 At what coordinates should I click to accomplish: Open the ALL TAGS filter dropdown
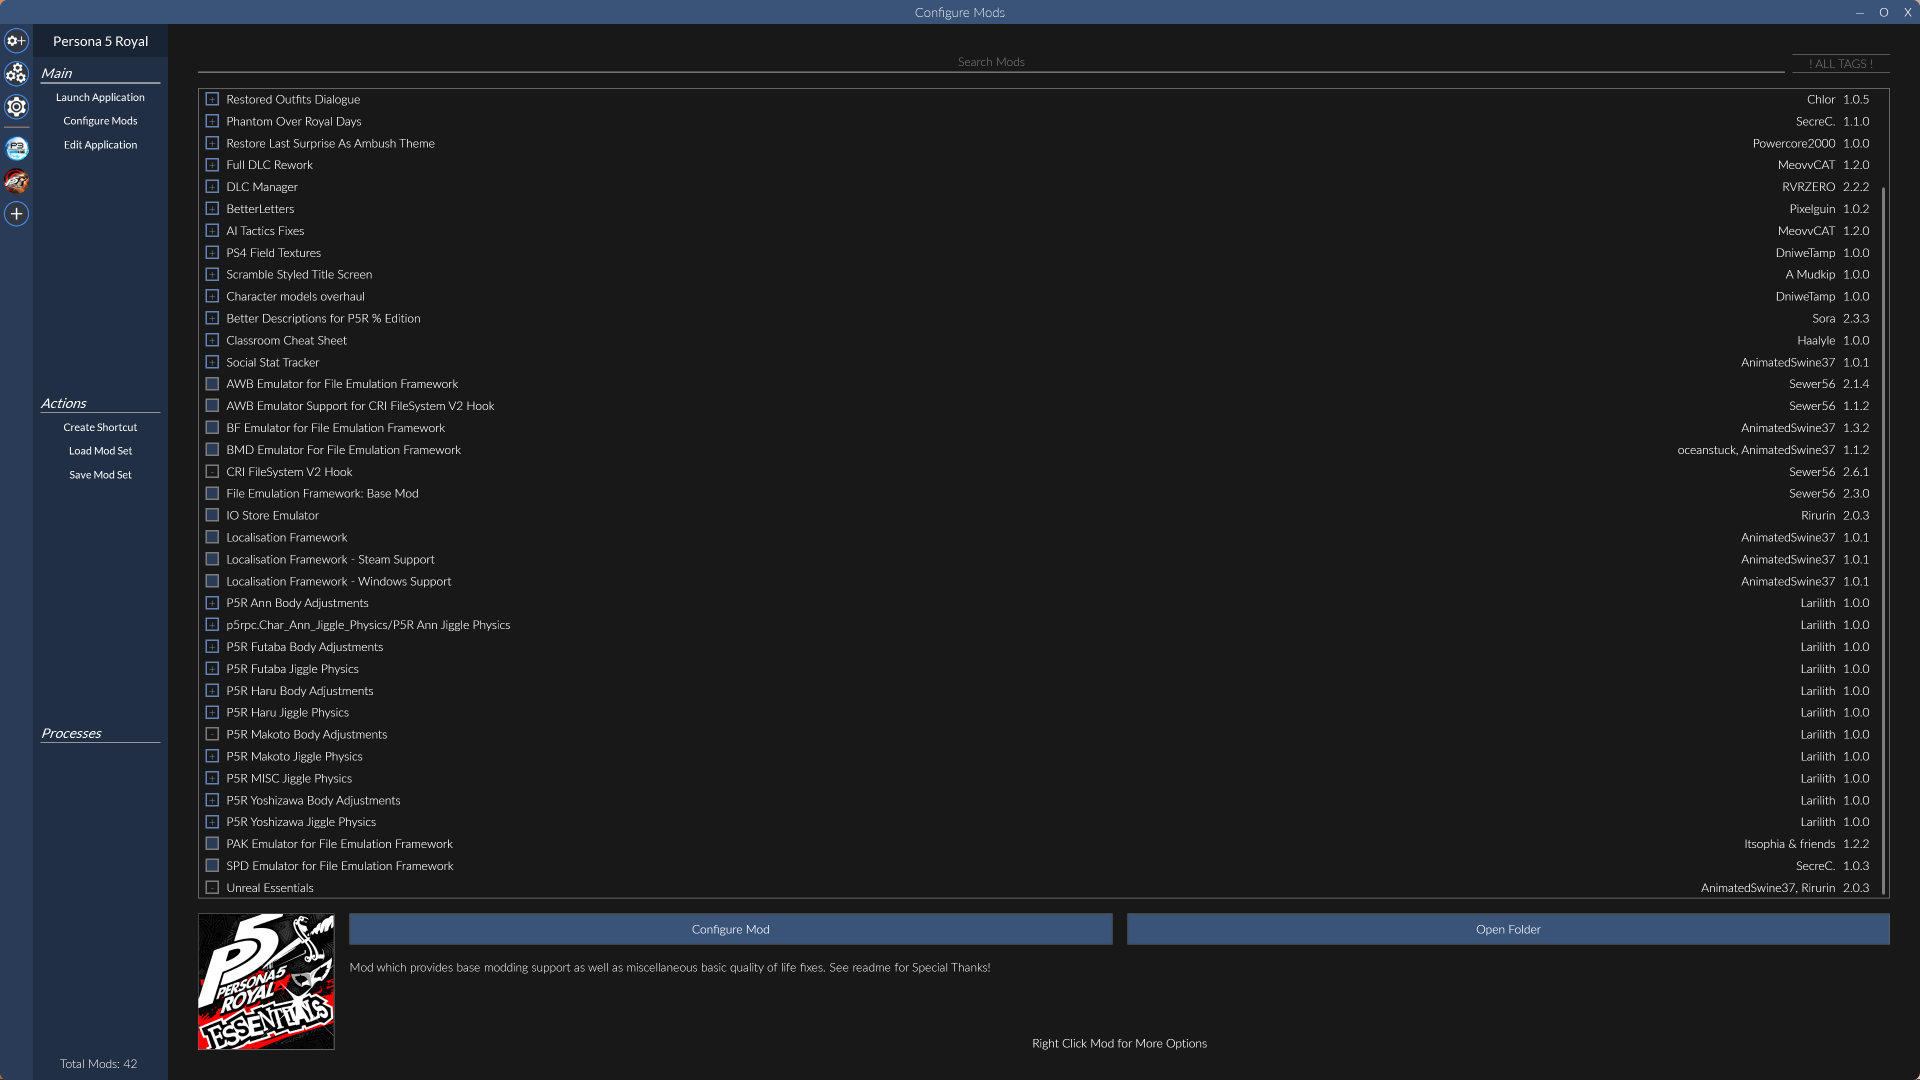click(x=1840, y=63)
